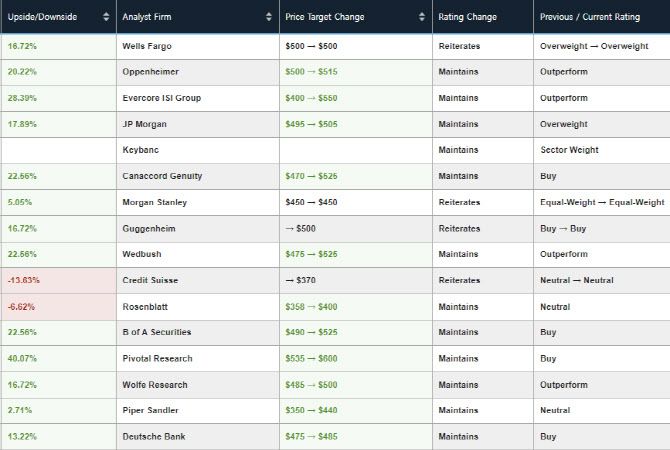This screenshot has height=450, width=670.
Task: Click the sort icon in Price Target Change header
Action: click(424, 17)
